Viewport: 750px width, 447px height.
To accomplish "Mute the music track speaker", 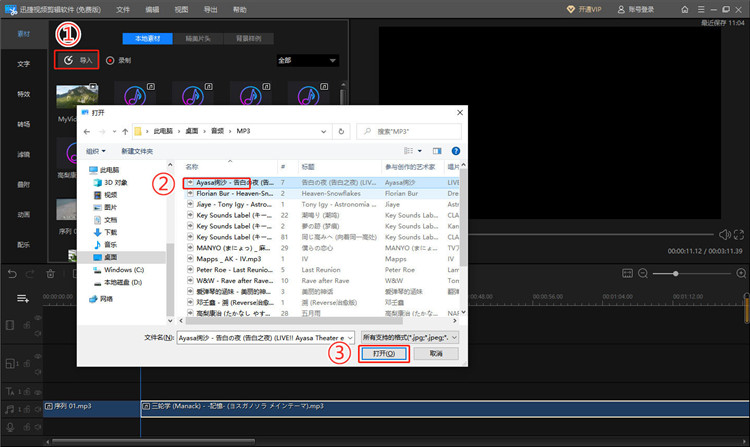I will point(38,409).
